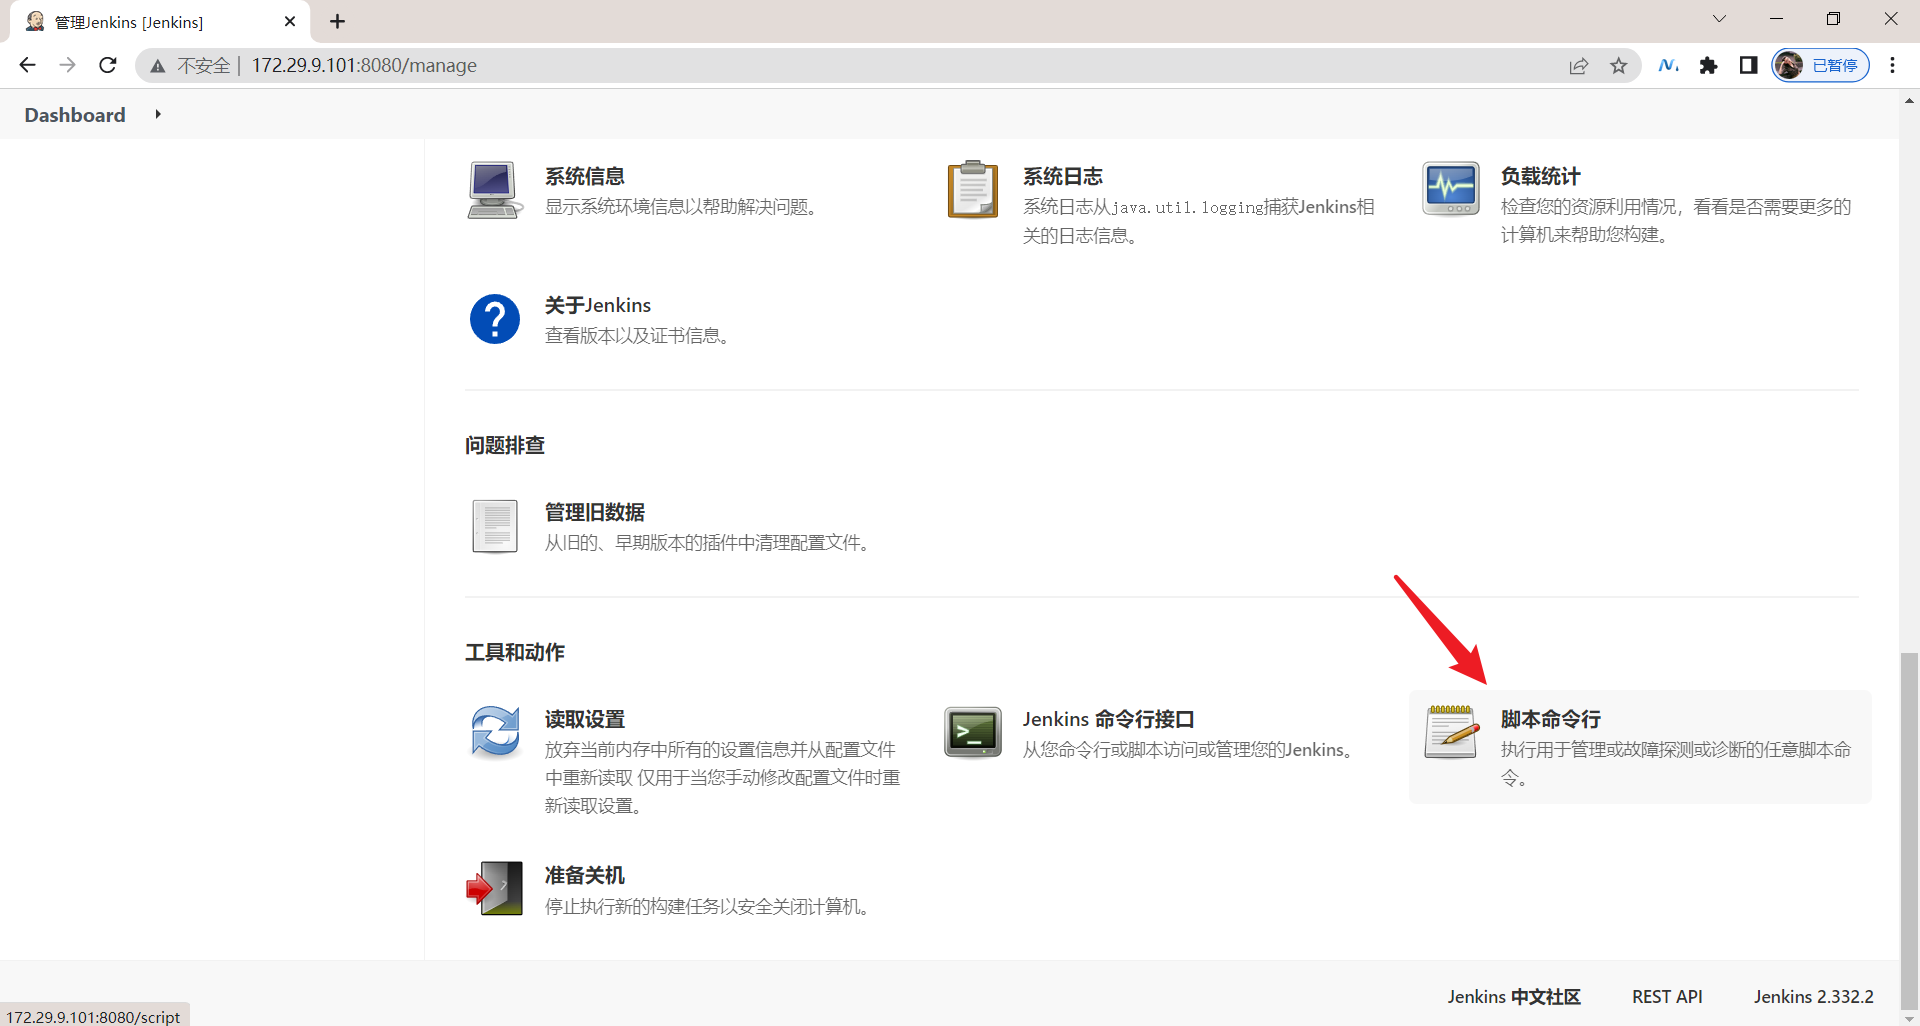The width and height of the screenshot is (1920, 1026).
Task: Open the 系统日志 link
Action: [x=1062, y=176]
